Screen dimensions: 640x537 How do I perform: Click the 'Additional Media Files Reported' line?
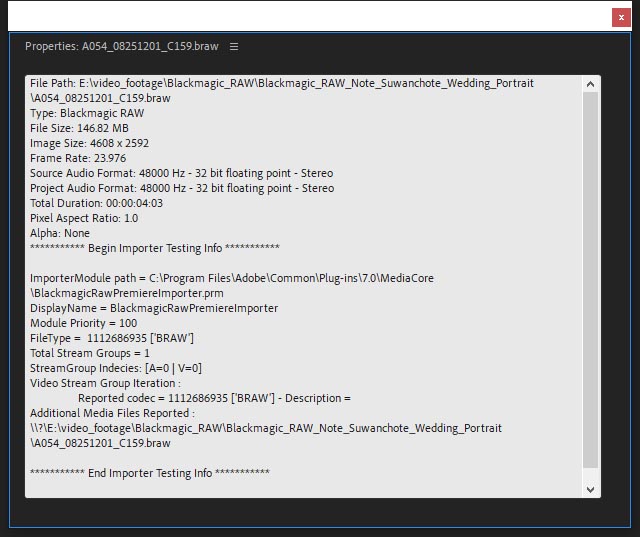tap(112, 413)
